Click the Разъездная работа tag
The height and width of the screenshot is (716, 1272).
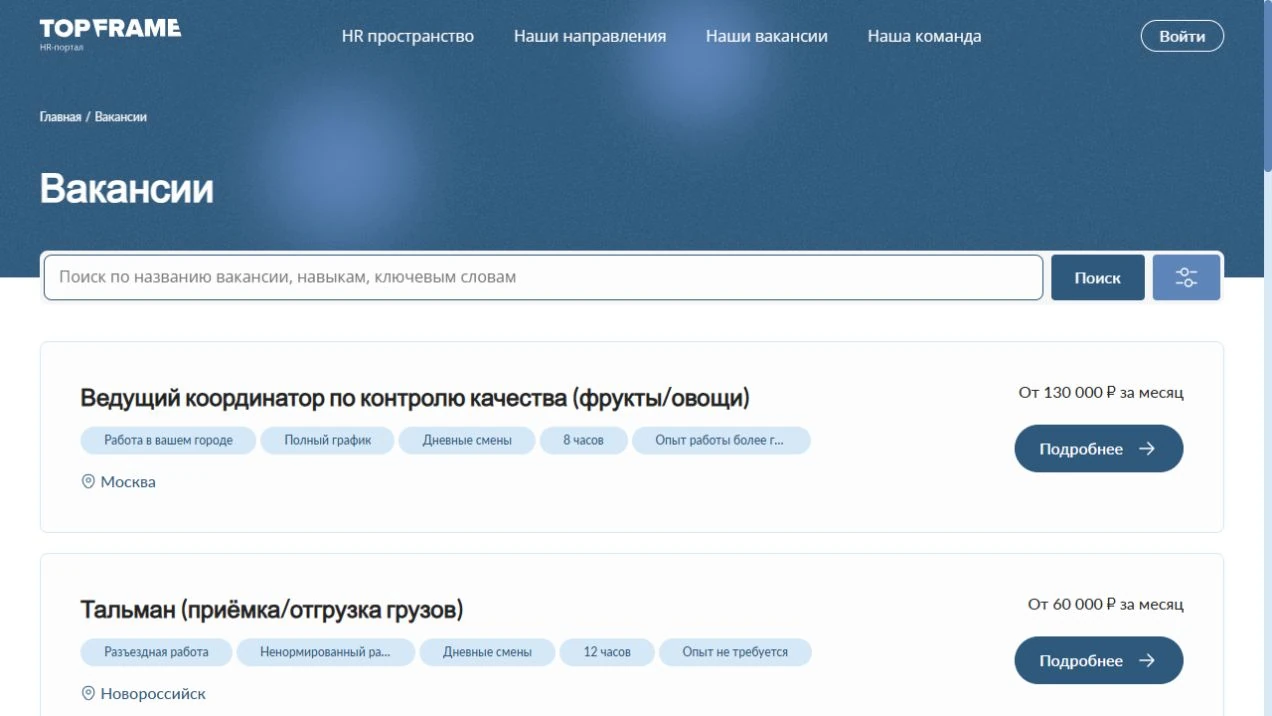(156, 653)
